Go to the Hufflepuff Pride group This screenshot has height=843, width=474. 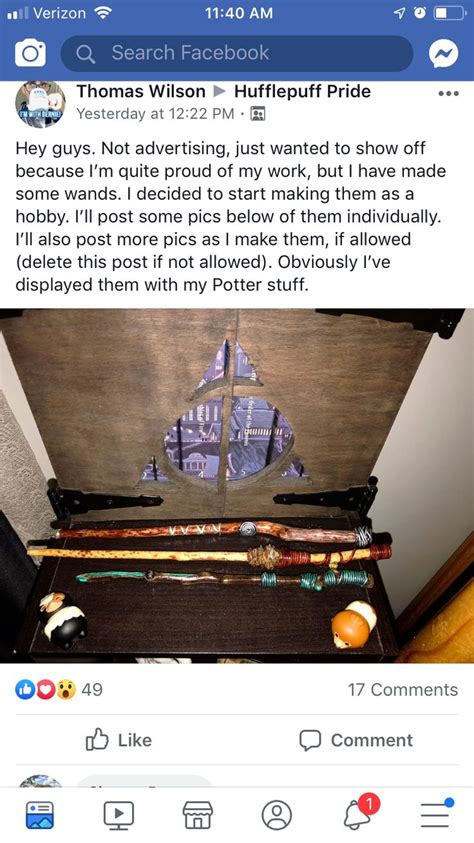302,91
